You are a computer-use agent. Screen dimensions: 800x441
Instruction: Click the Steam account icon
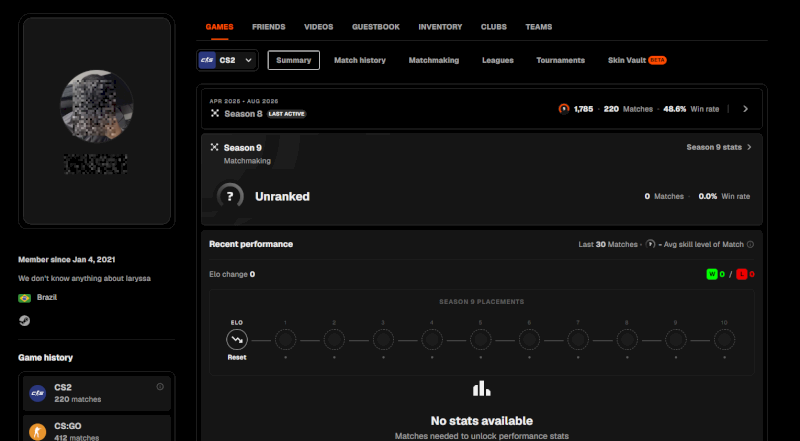[24, 321]
